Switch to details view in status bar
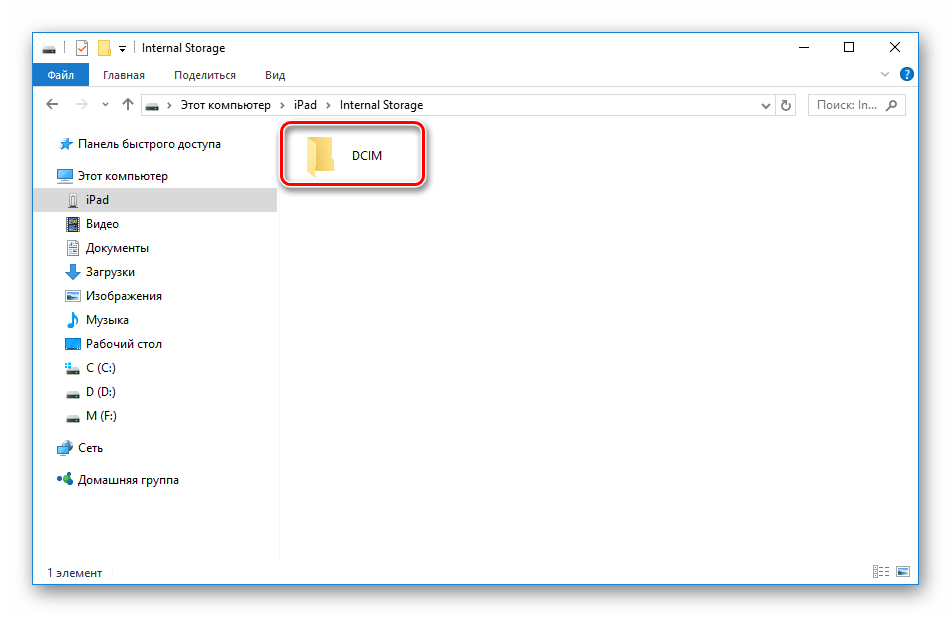 [881, 572]
